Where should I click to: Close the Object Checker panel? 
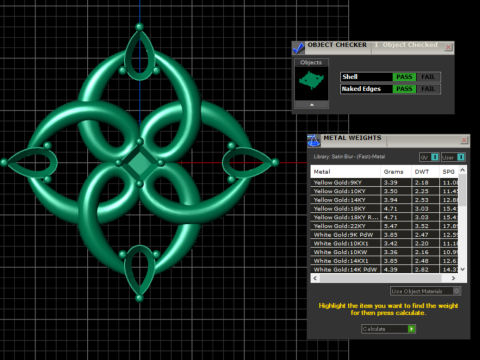[x=448, y=47]
